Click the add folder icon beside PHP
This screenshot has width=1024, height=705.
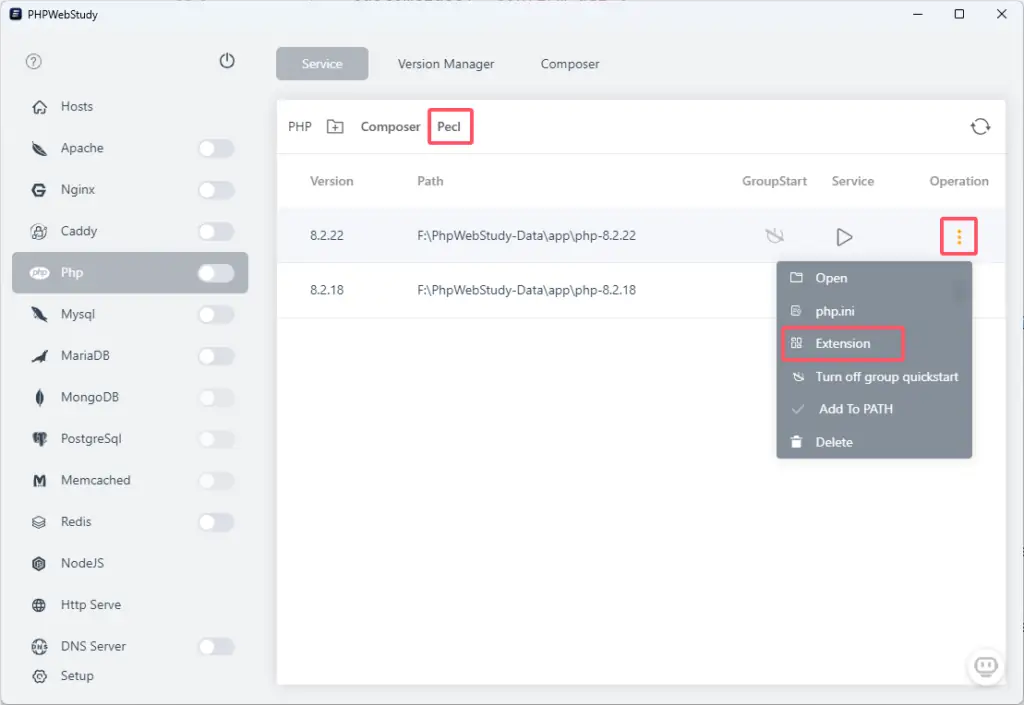(x=336, y=127)
